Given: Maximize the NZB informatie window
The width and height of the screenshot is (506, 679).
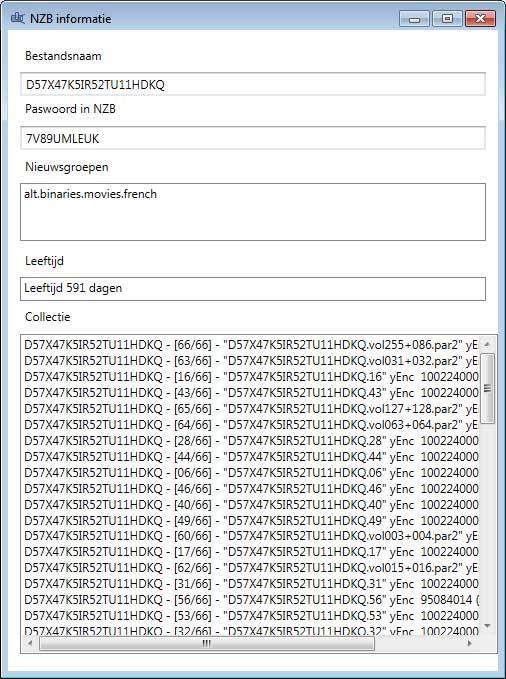Looking at the screenshot, I should [447, 19].
